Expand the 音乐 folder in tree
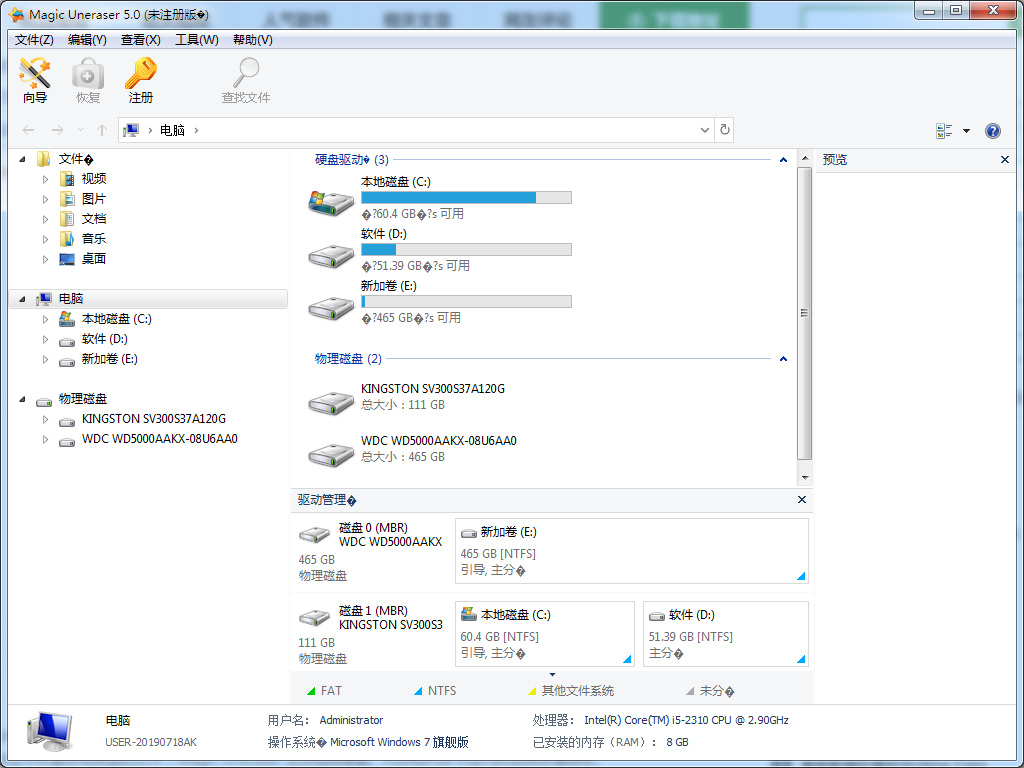This screenshot has width=1024, height=768. coord(45,239)
